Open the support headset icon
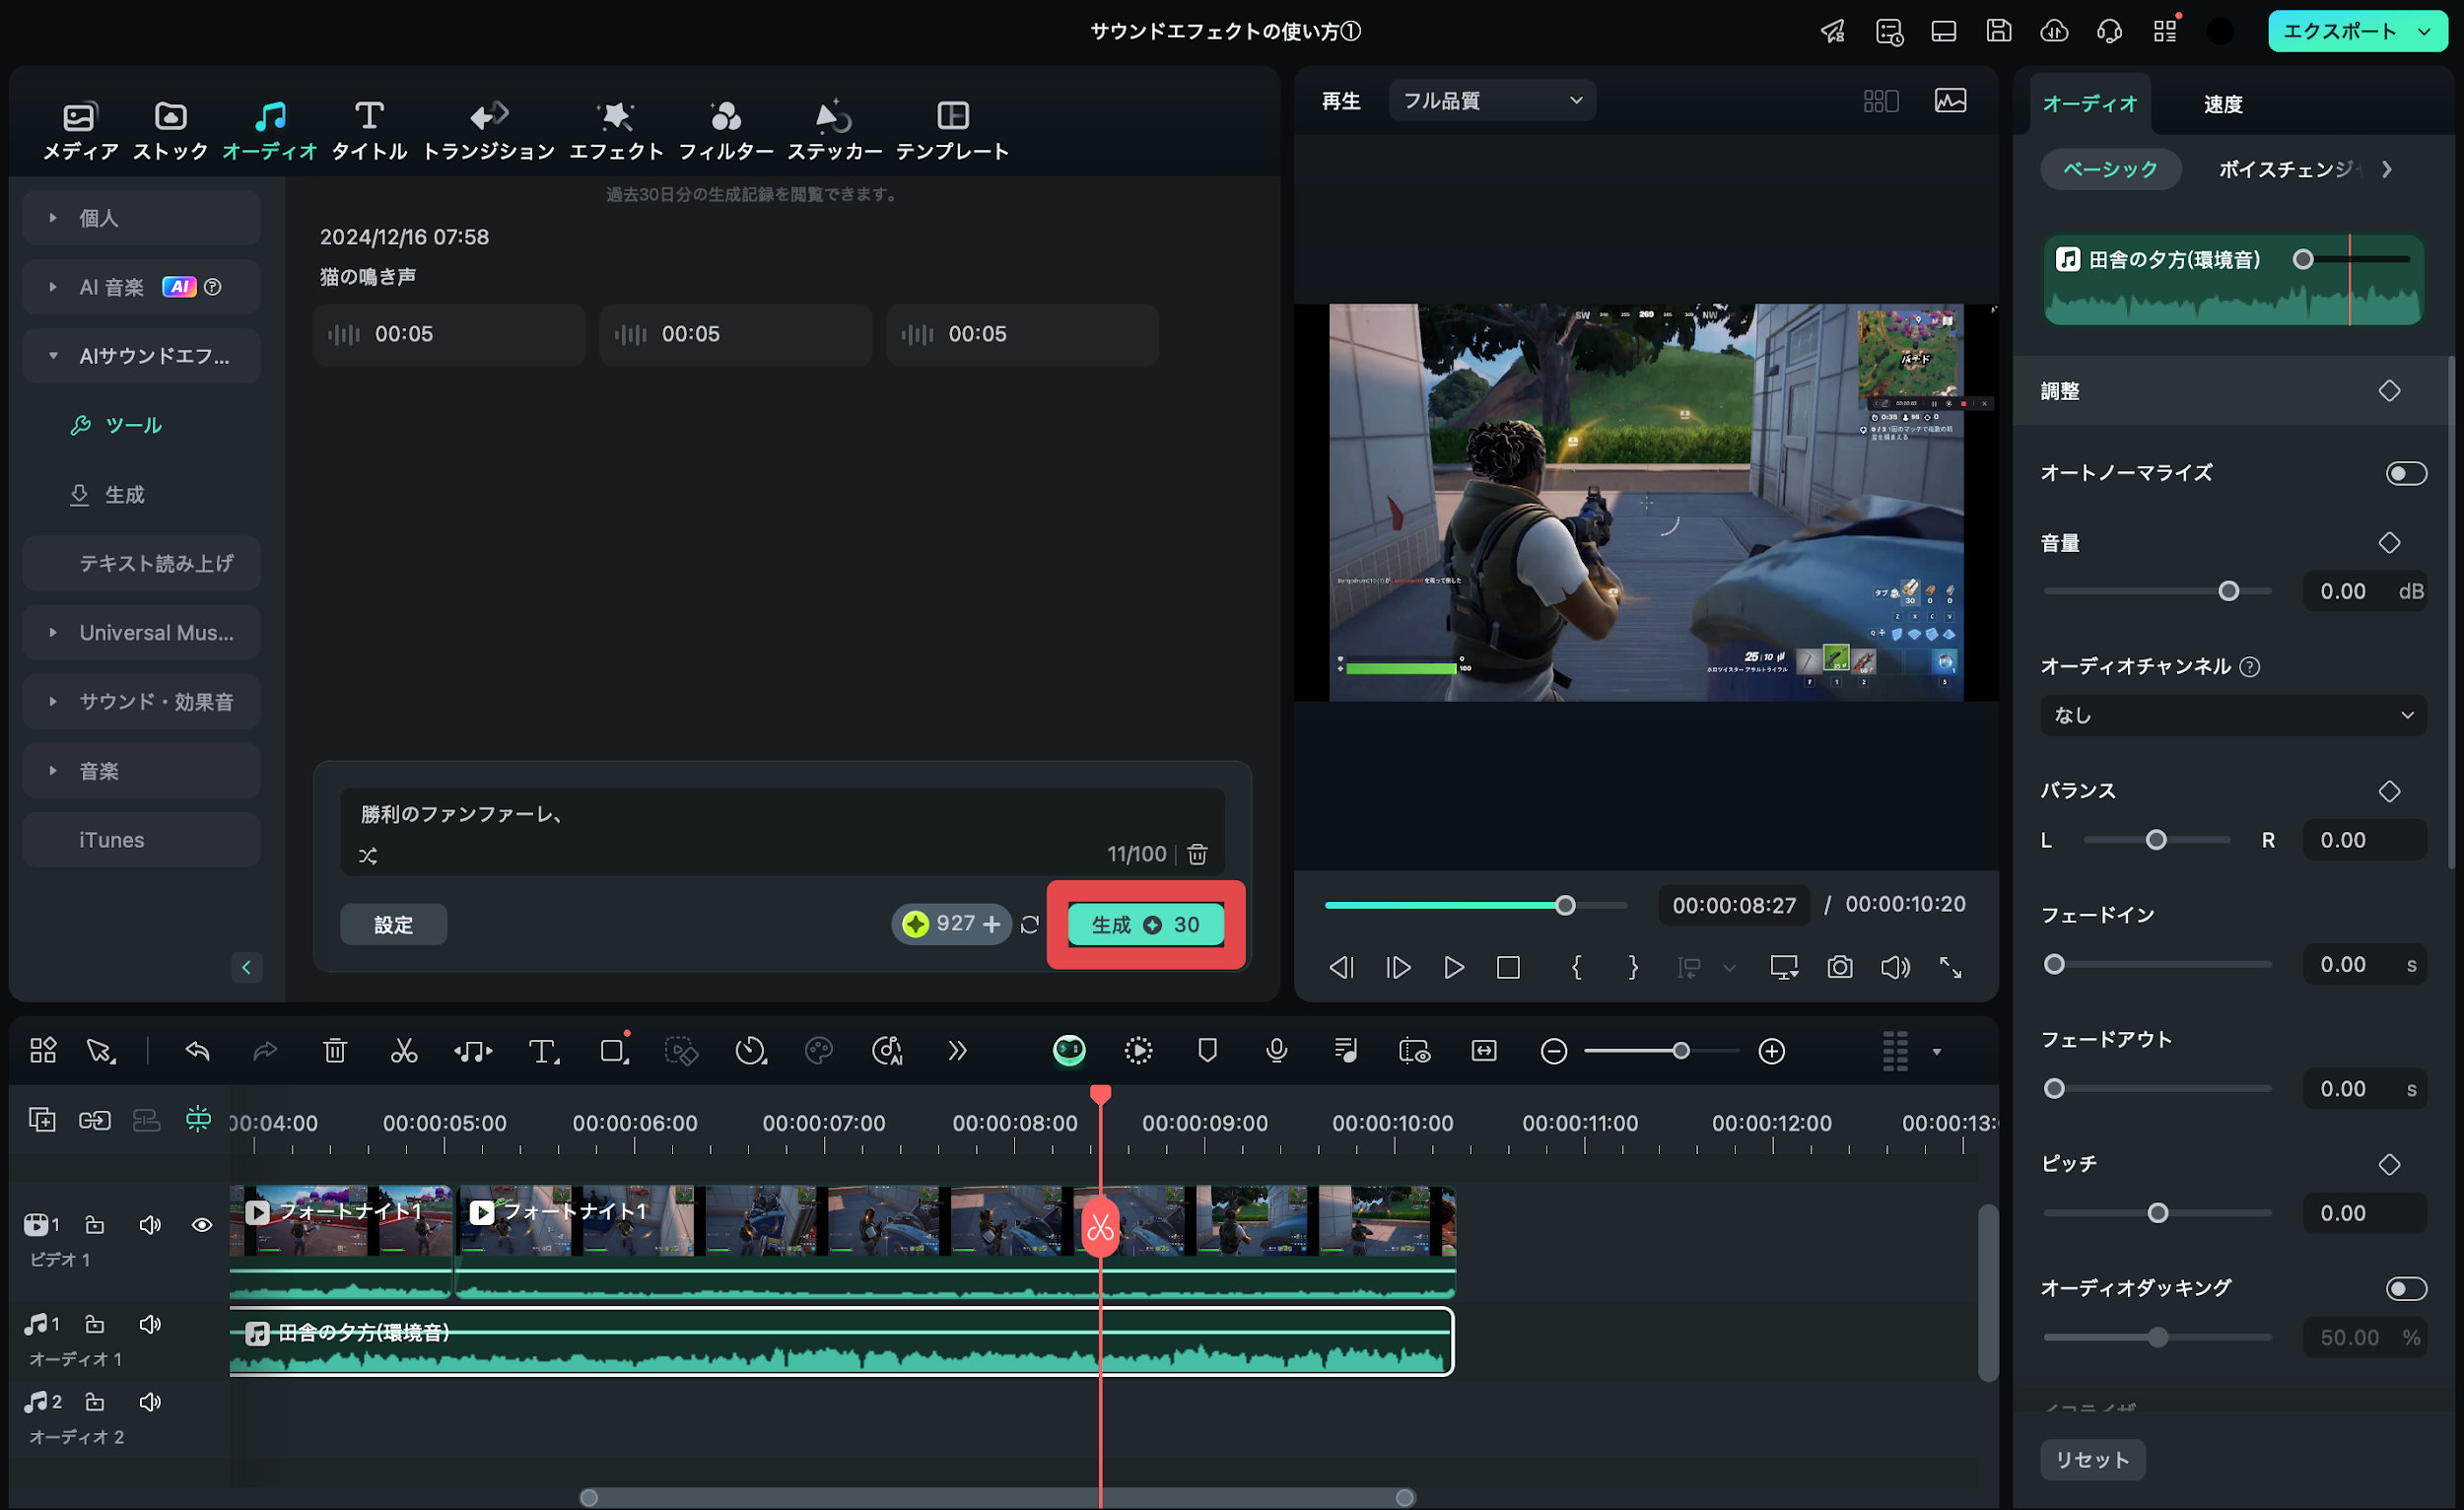This screenshot has height=1510, width=2464. 2109,31
